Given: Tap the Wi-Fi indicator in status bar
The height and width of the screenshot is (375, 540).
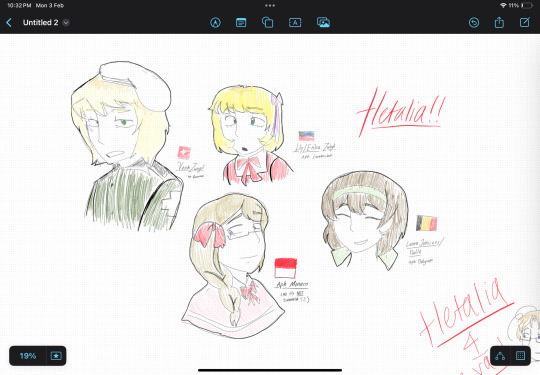Looking at the screenshot, I should coord(503,5).
